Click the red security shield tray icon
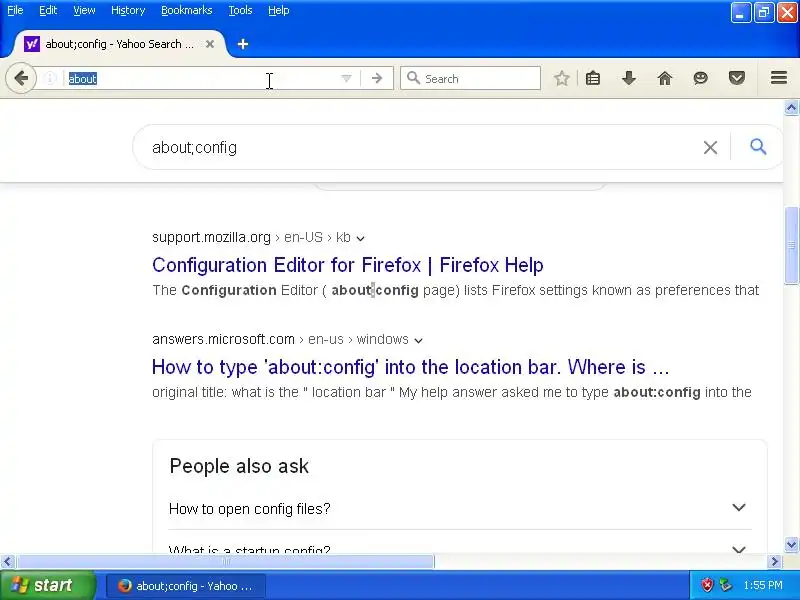Viewport: 800px width, 600px height. click(707, 585)
